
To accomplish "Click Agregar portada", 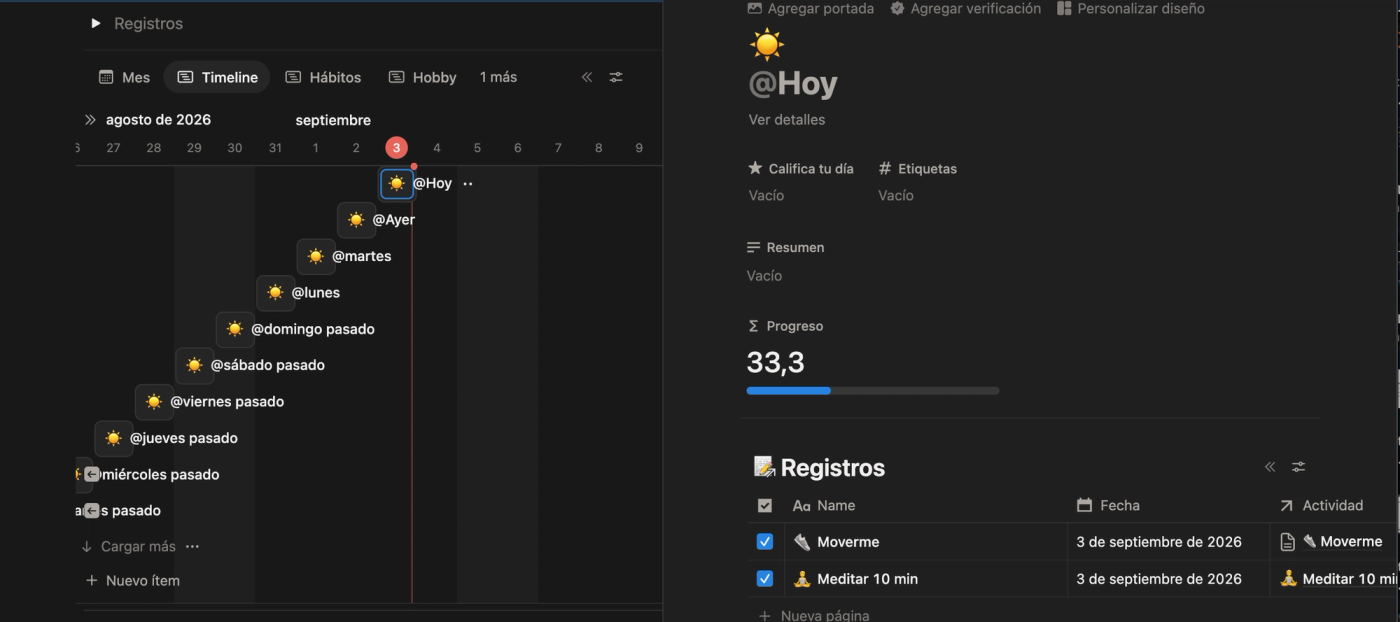I will pos(811,9).
